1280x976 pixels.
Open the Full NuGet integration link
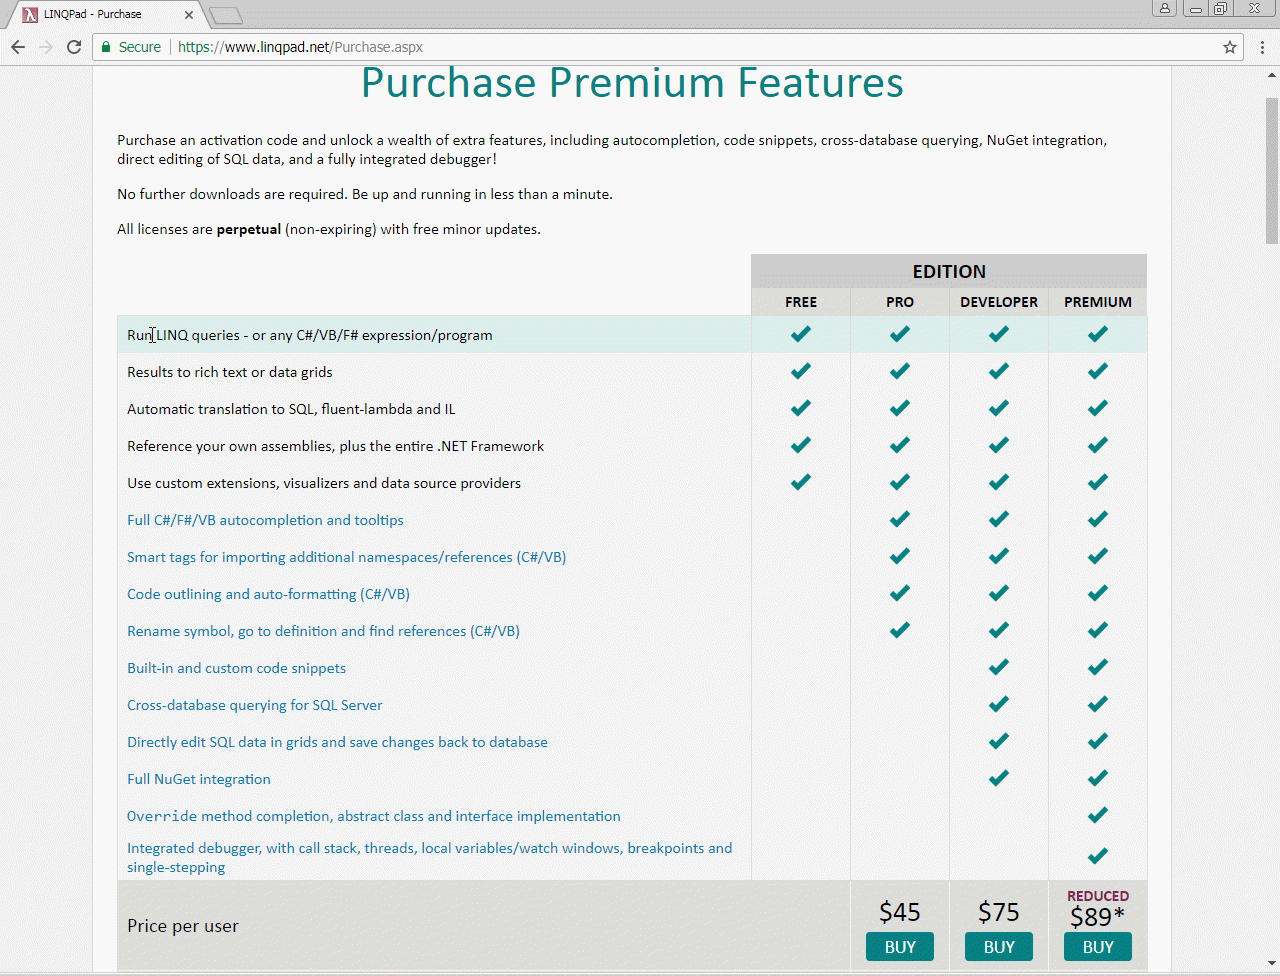click(x=199, y=779)
